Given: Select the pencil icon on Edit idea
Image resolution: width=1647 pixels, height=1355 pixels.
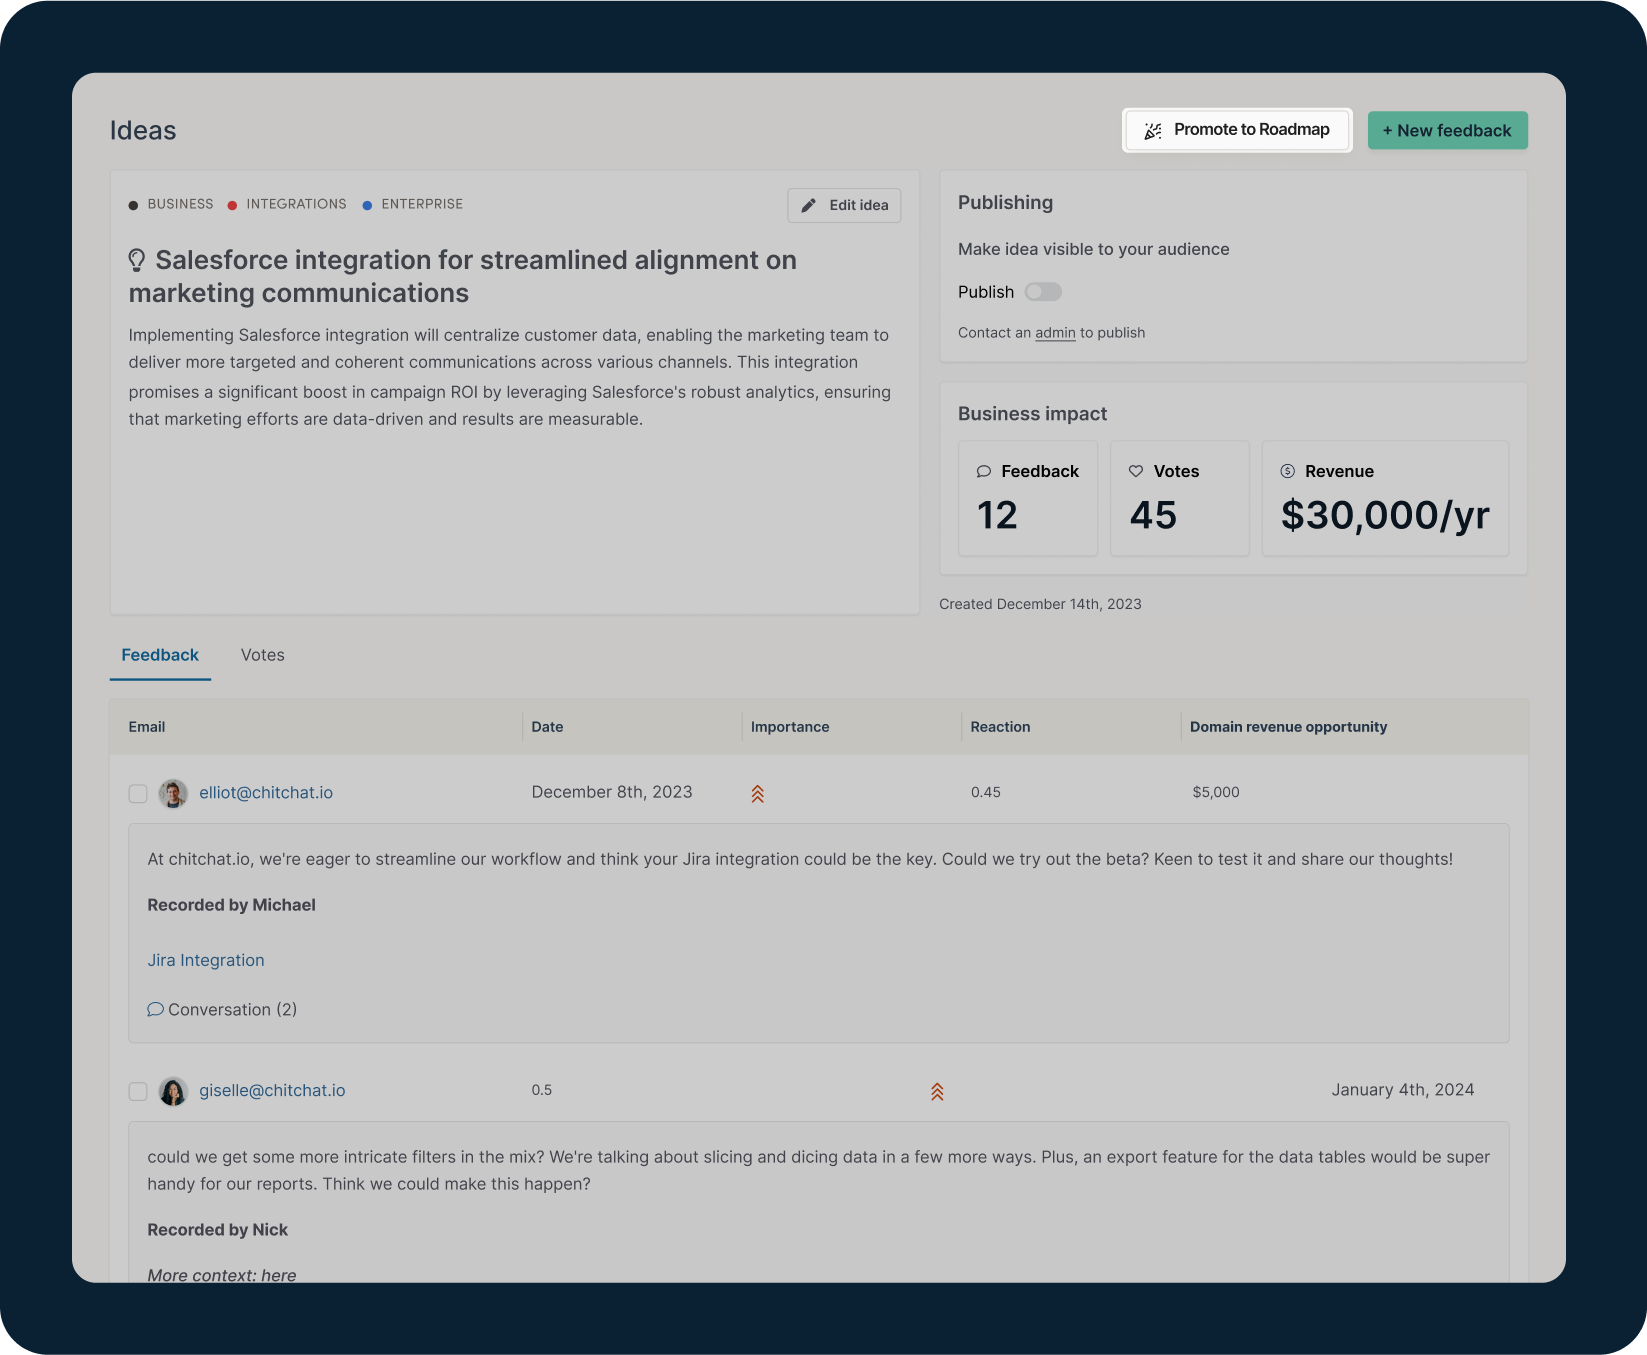Looking at the screenshot, I should pos(809,205).
